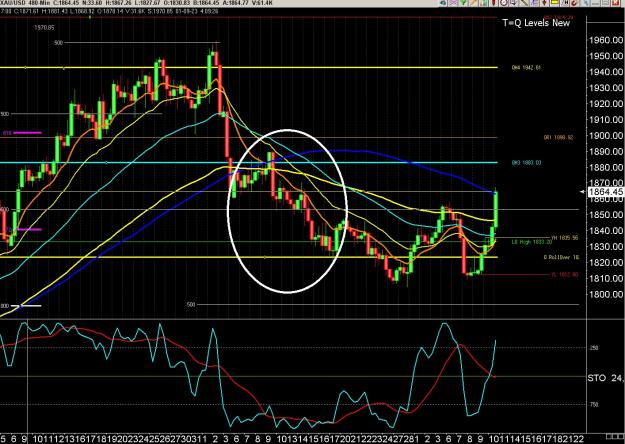Viewport: 625px width, 444px height.
Task: Click the STO 24 indicator label
Action: tap(606, 378)
